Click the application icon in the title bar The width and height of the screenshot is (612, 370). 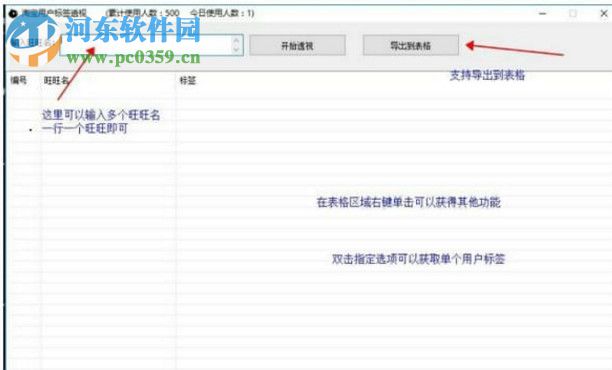(13, 13)
